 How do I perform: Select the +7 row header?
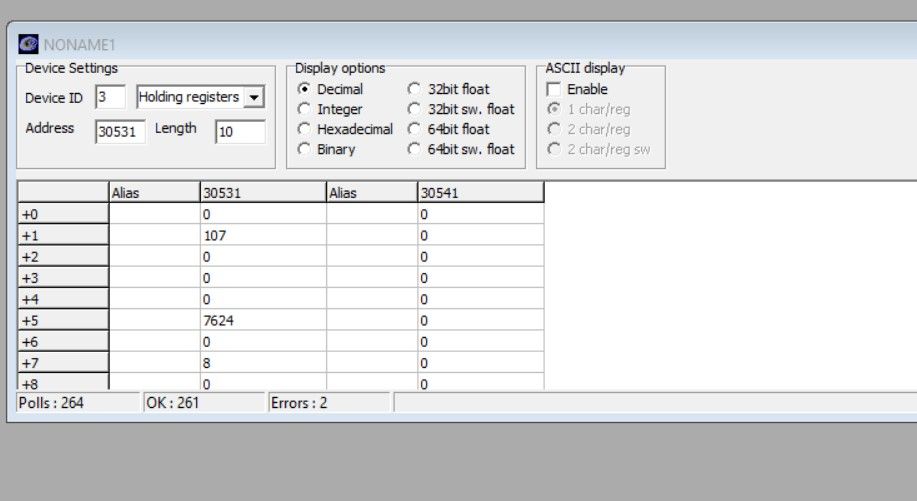coord(63,362)
